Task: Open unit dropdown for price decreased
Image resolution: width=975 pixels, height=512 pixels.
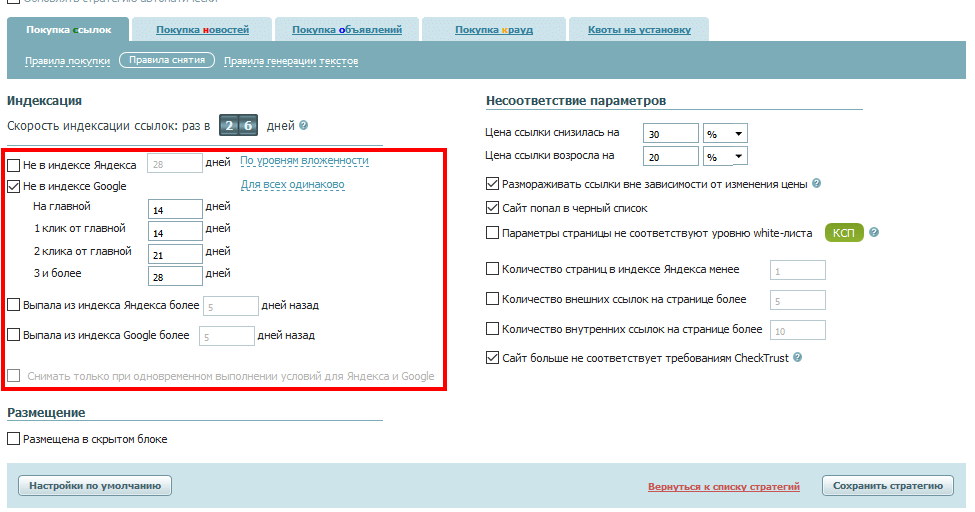Action: click(725, 133)
